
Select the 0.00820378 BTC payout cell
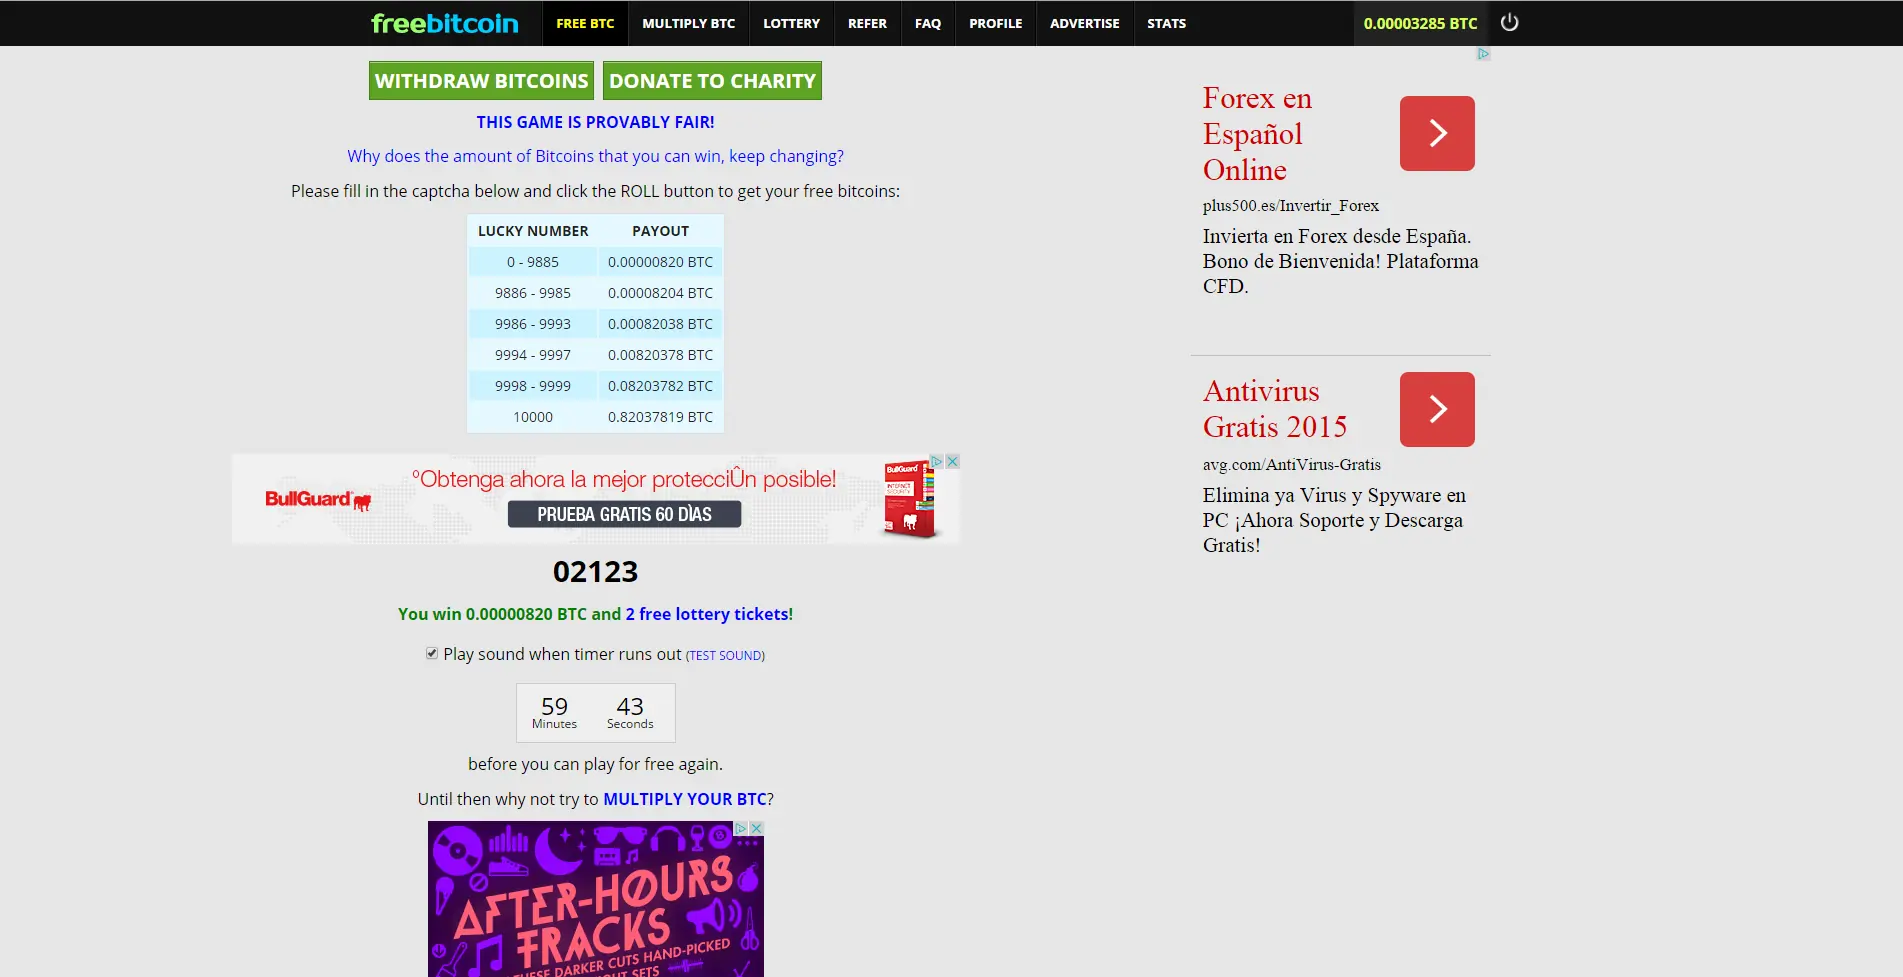pos(660,355)
